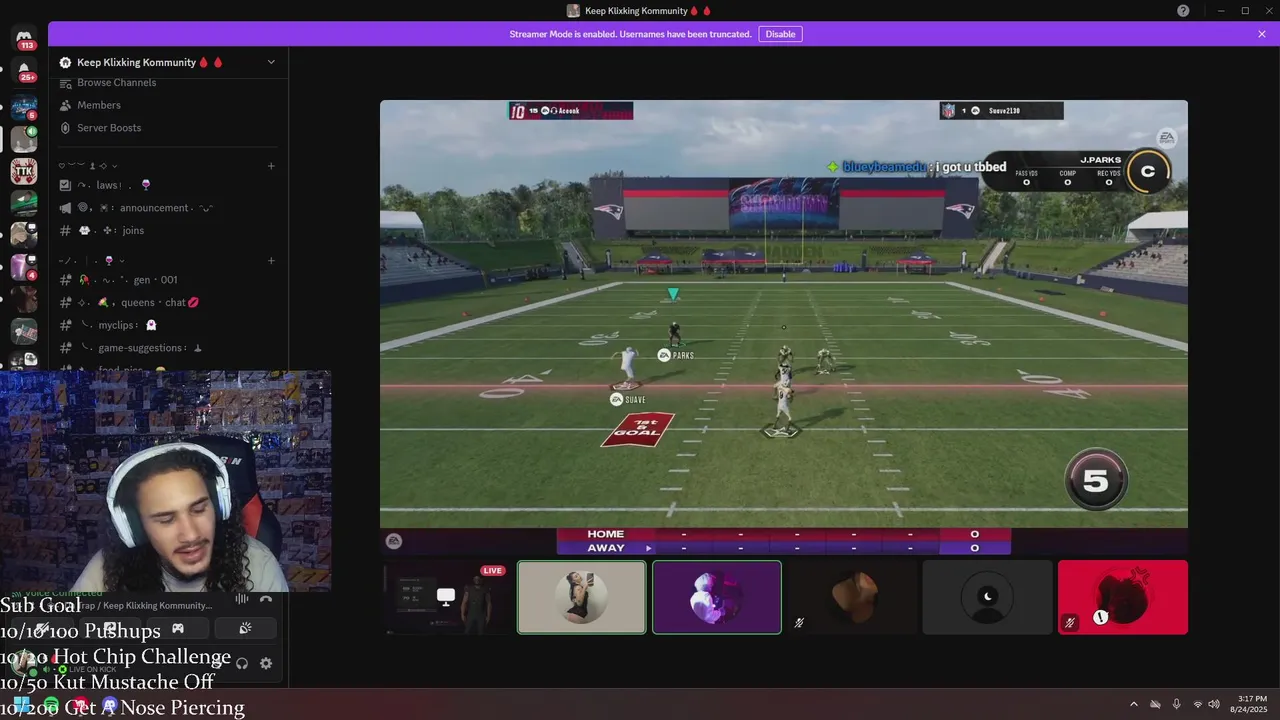Open Browse Channels
The width and height of the screenshot is (1280, 720).
point(169,82)
